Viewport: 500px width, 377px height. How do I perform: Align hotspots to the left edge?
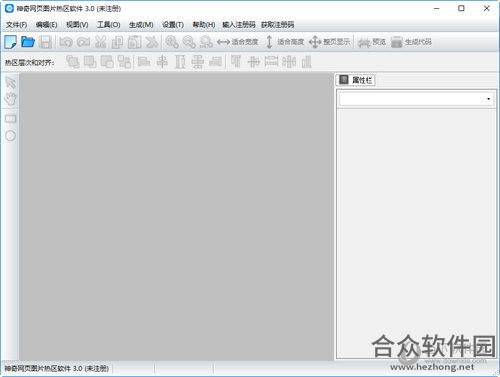tap(144, 62)
